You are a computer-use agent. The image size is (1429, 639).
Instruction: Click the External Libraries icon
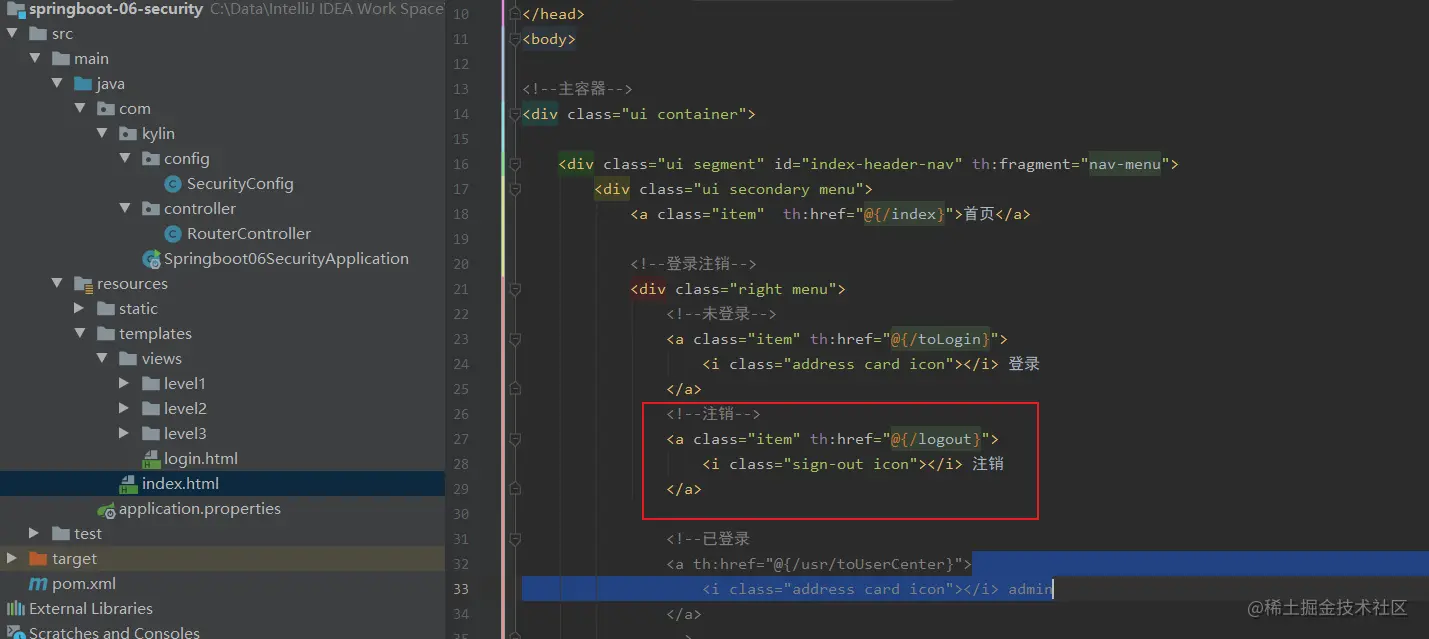click(x=15, y=609)
